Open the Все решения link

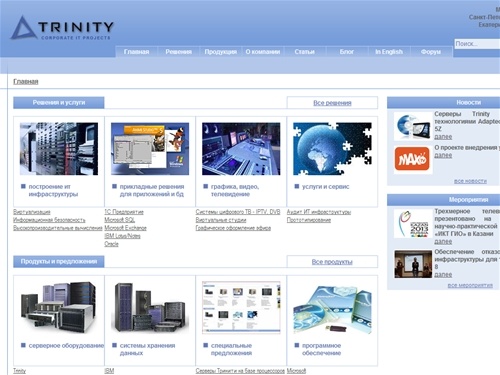point(332,103)
